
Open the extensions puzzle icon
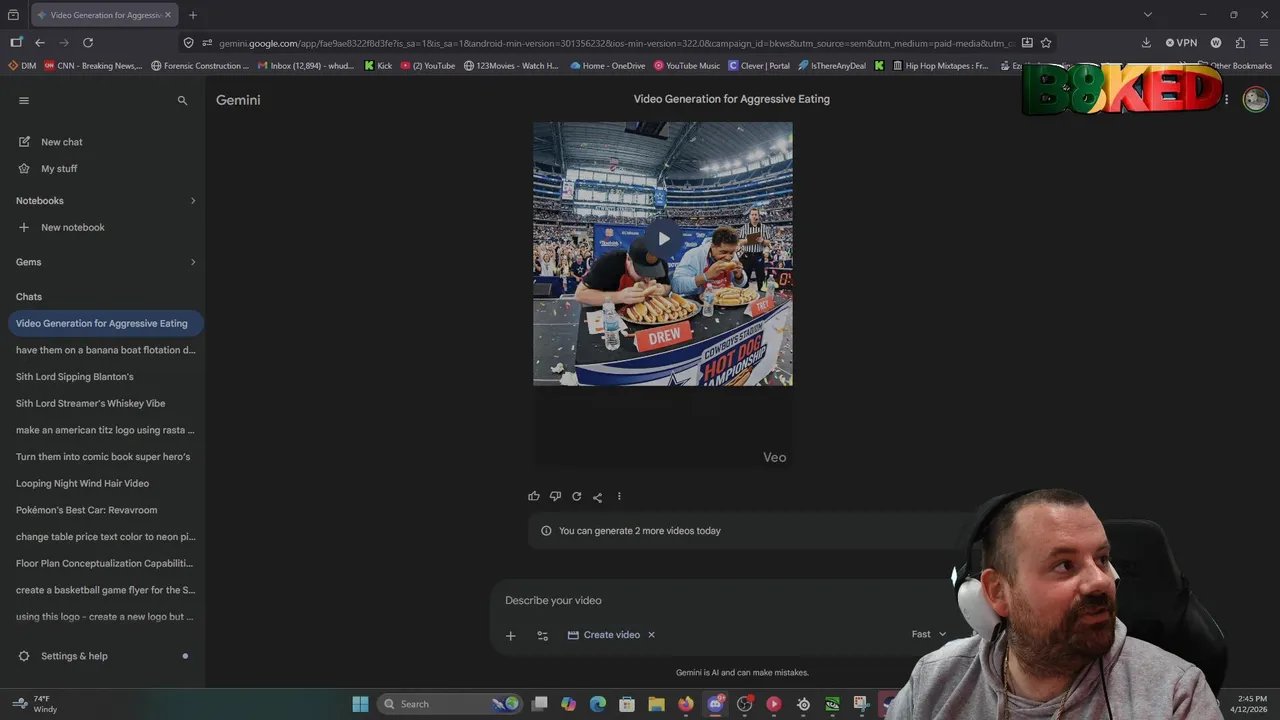[x=1240, y=43]
